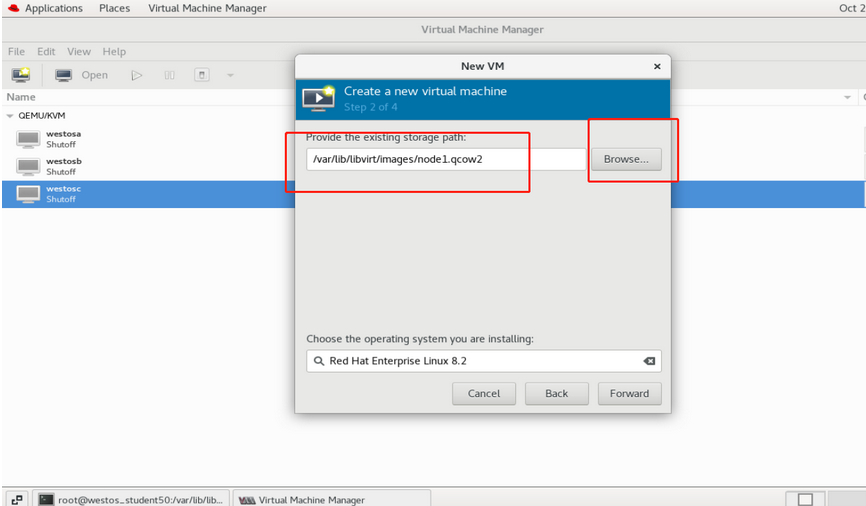Click the Back button
Image resolution: width=866 pixels, height=506 pixels.
557,393
